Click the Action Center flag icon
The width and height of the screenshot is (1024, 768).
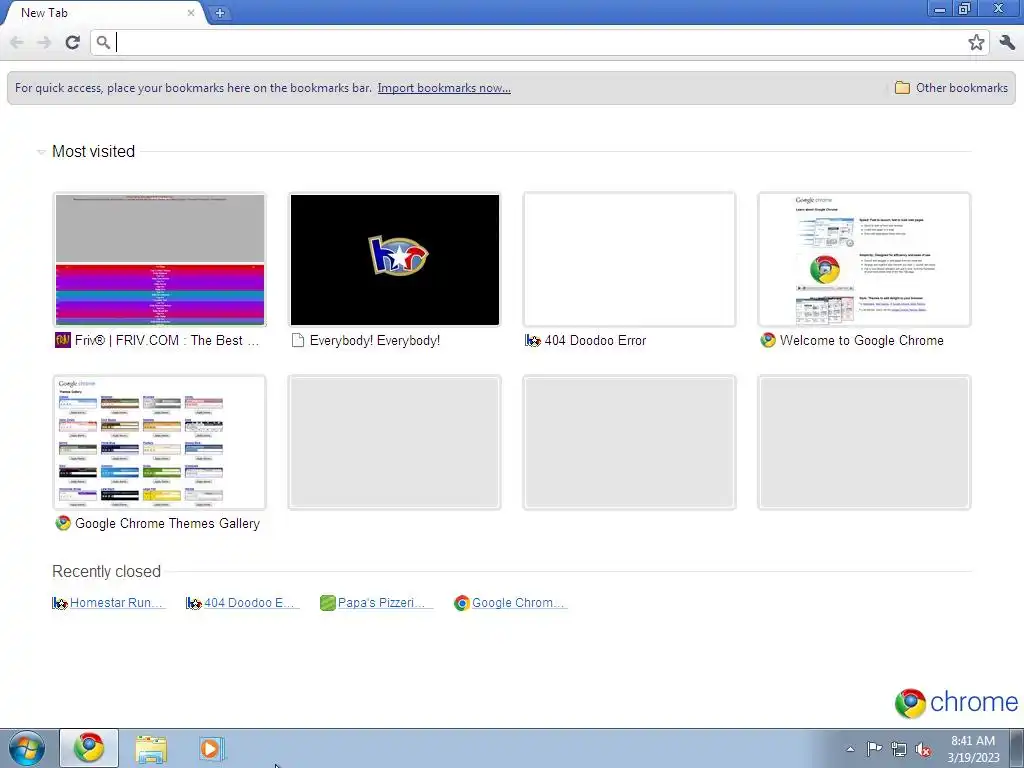tap(874, 749)
